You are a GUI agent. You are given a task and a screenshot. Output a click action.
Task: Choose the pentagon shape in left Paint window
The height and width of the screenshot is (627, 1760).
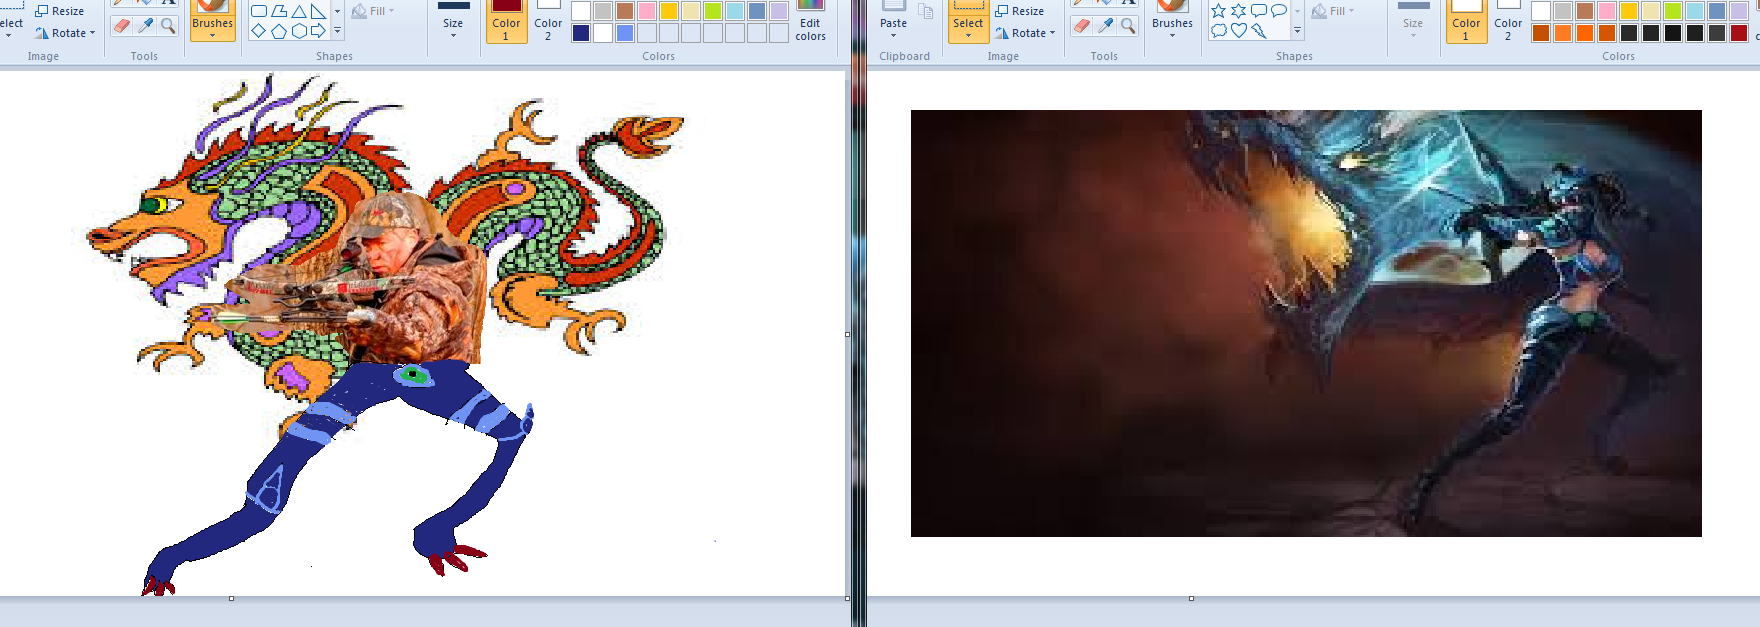(279, 31)
